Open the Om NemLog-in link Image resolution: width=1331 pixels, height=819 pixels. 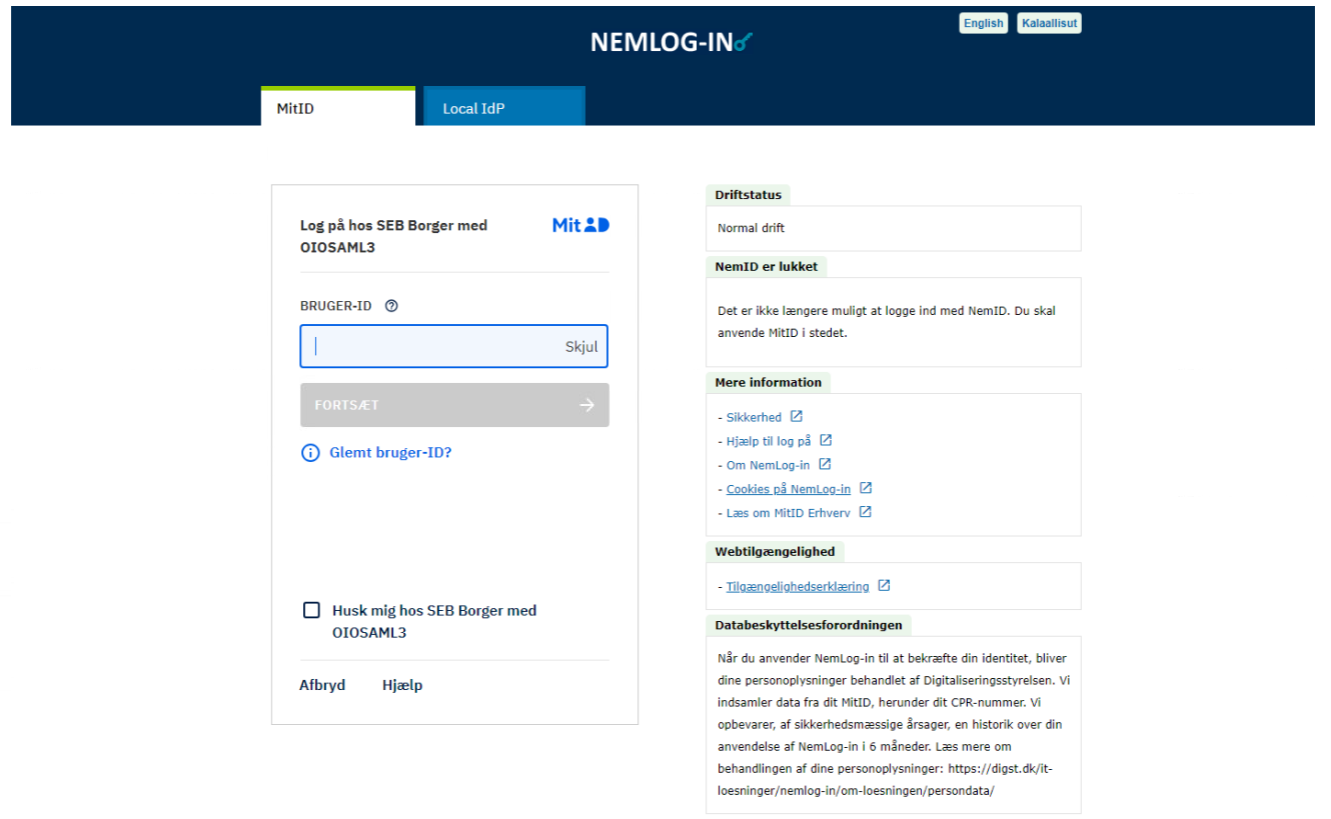[x=768, y=465]
